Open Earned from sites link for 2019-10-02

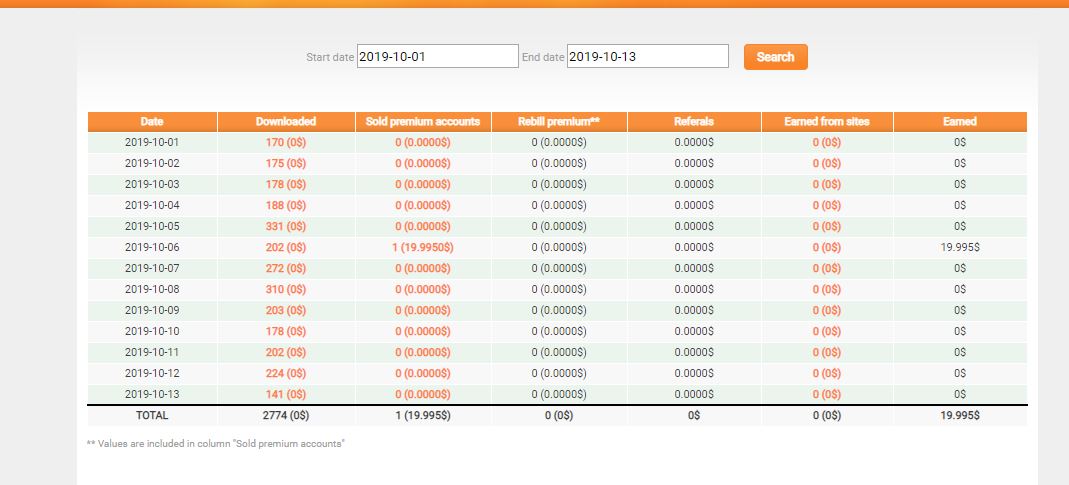click(x=827, y=164)
